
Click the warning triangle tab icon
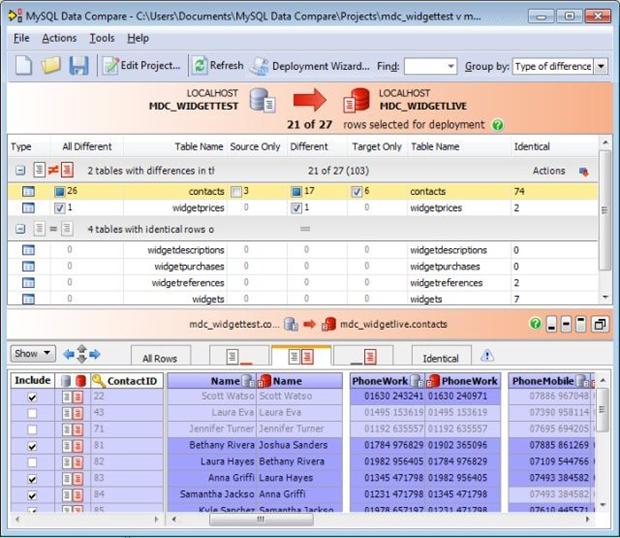coord(487,356)
